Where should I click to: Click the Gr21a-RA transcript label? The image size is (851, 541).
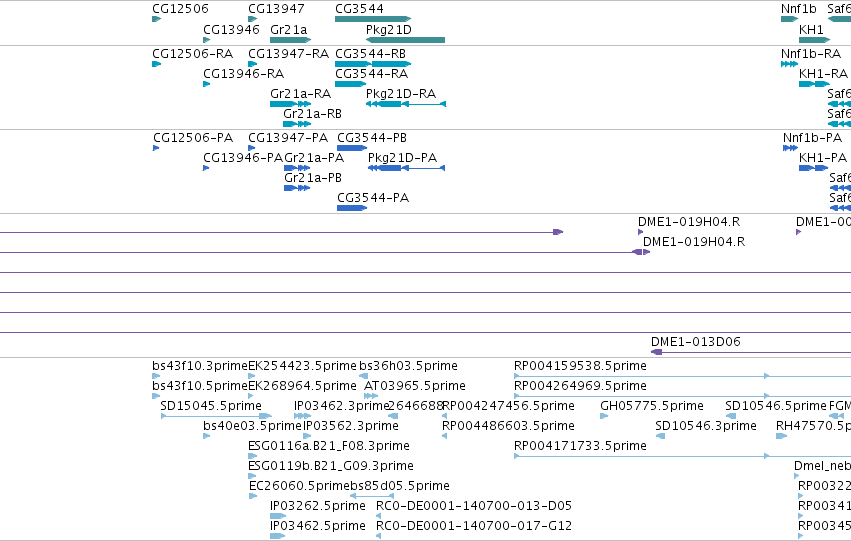tap(301, 94)
